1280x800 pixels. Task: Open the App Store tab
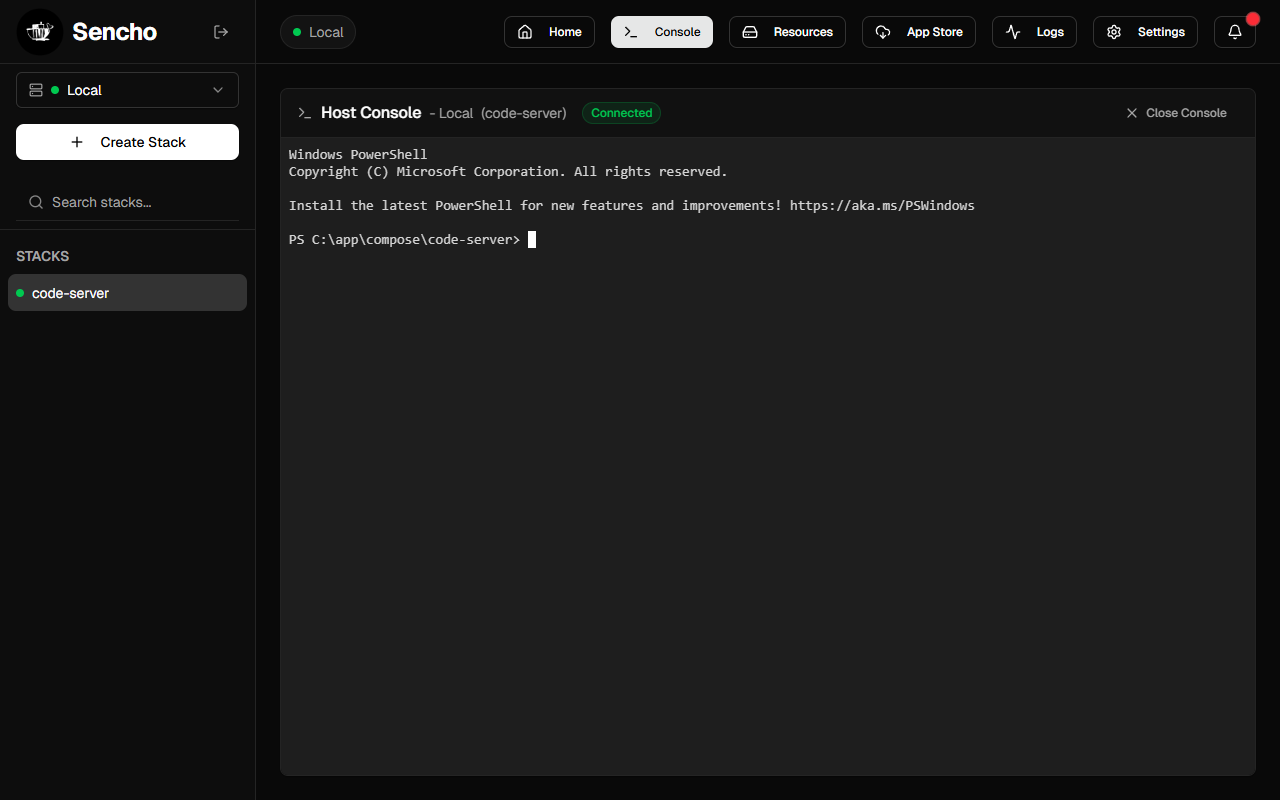point(919,32)
